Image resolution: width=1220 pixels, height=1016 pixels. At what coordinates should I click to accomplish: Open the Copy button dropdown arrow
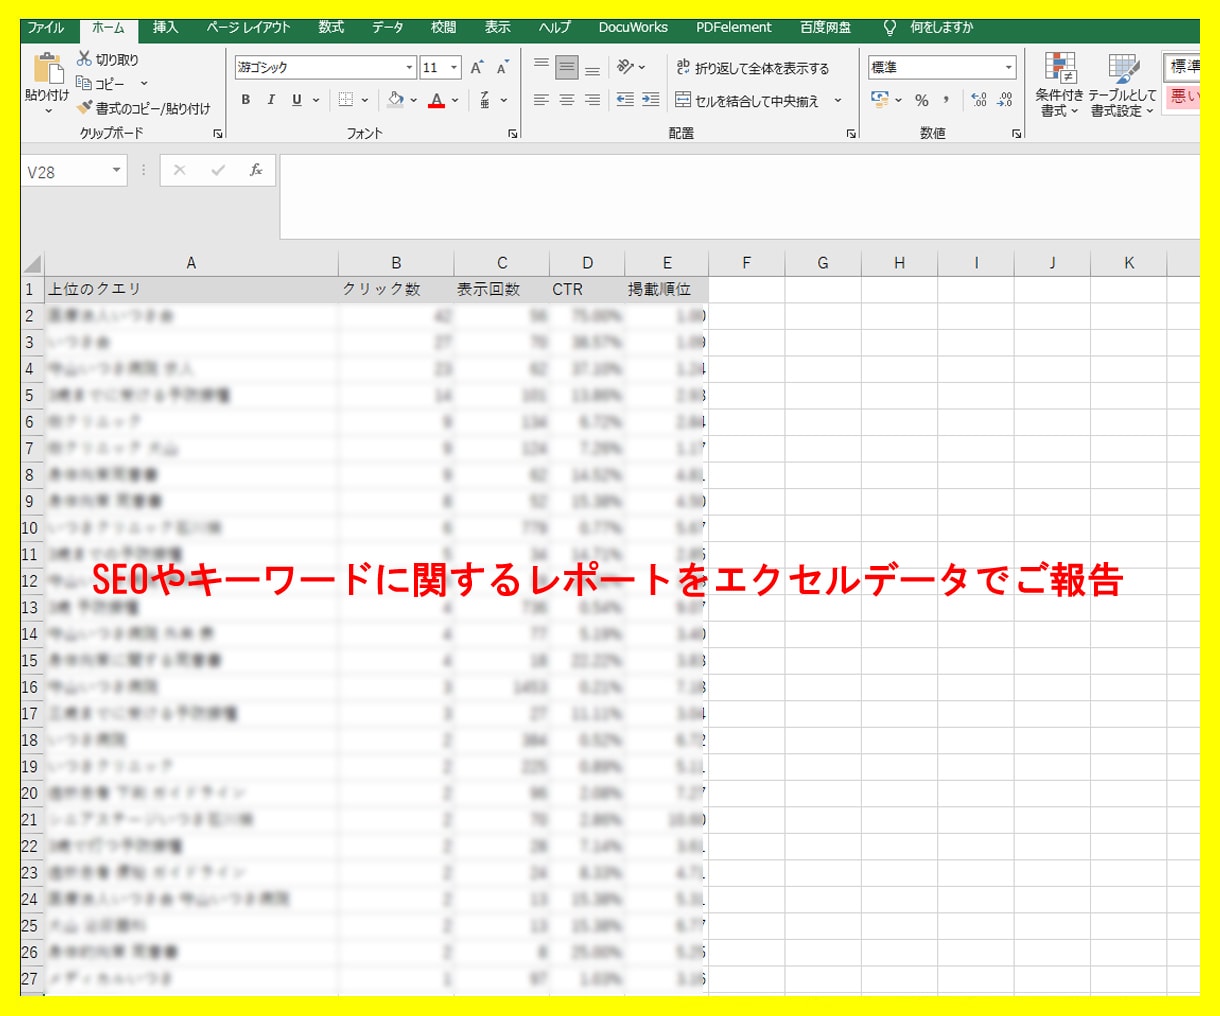144,84
